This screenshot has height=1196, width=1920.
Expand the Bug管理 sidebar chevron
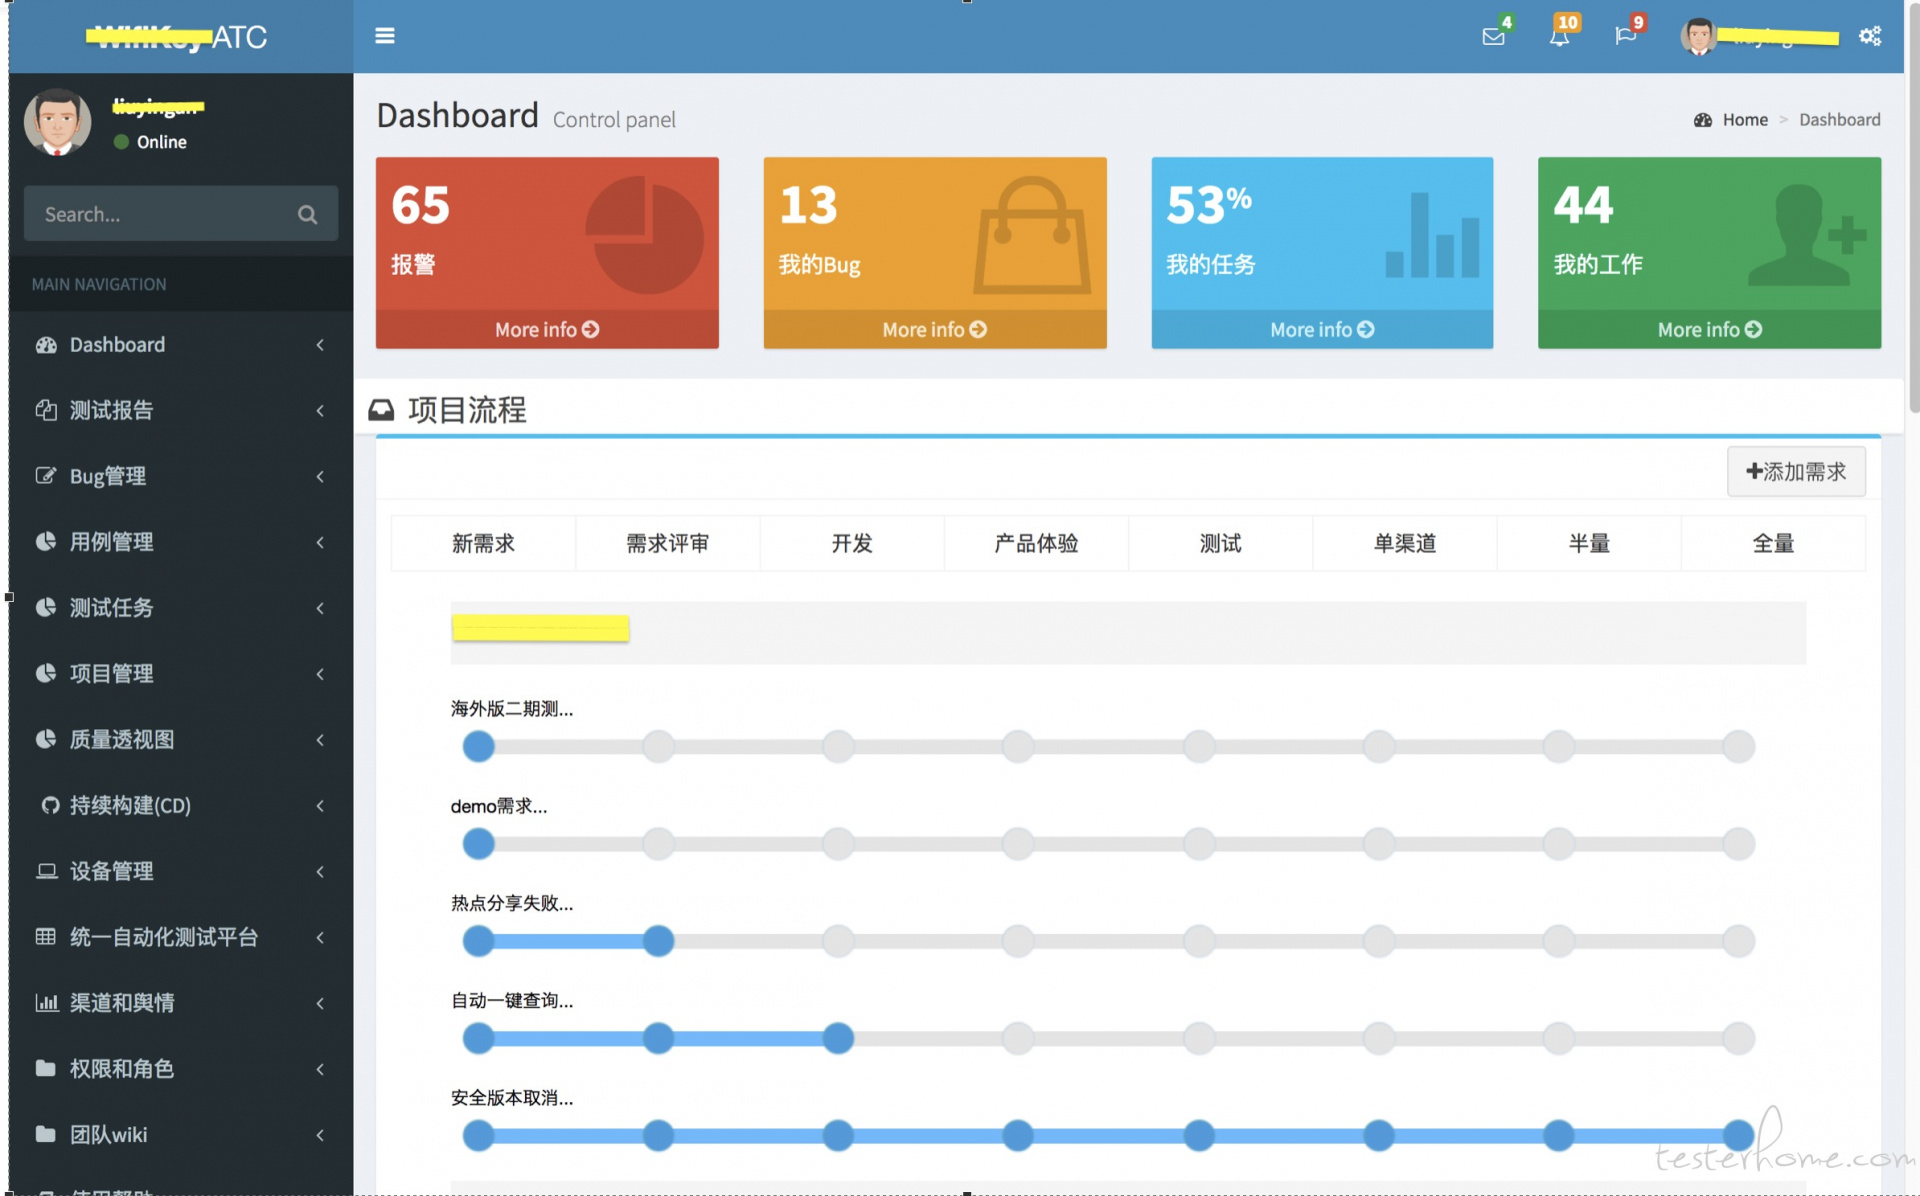(x=320, y=476)
